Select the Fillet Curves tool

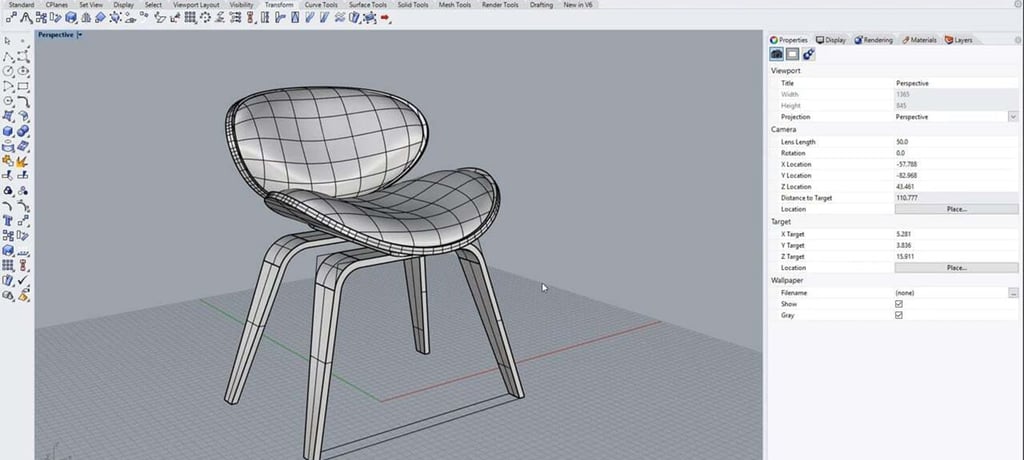click(x=23, y=101)
